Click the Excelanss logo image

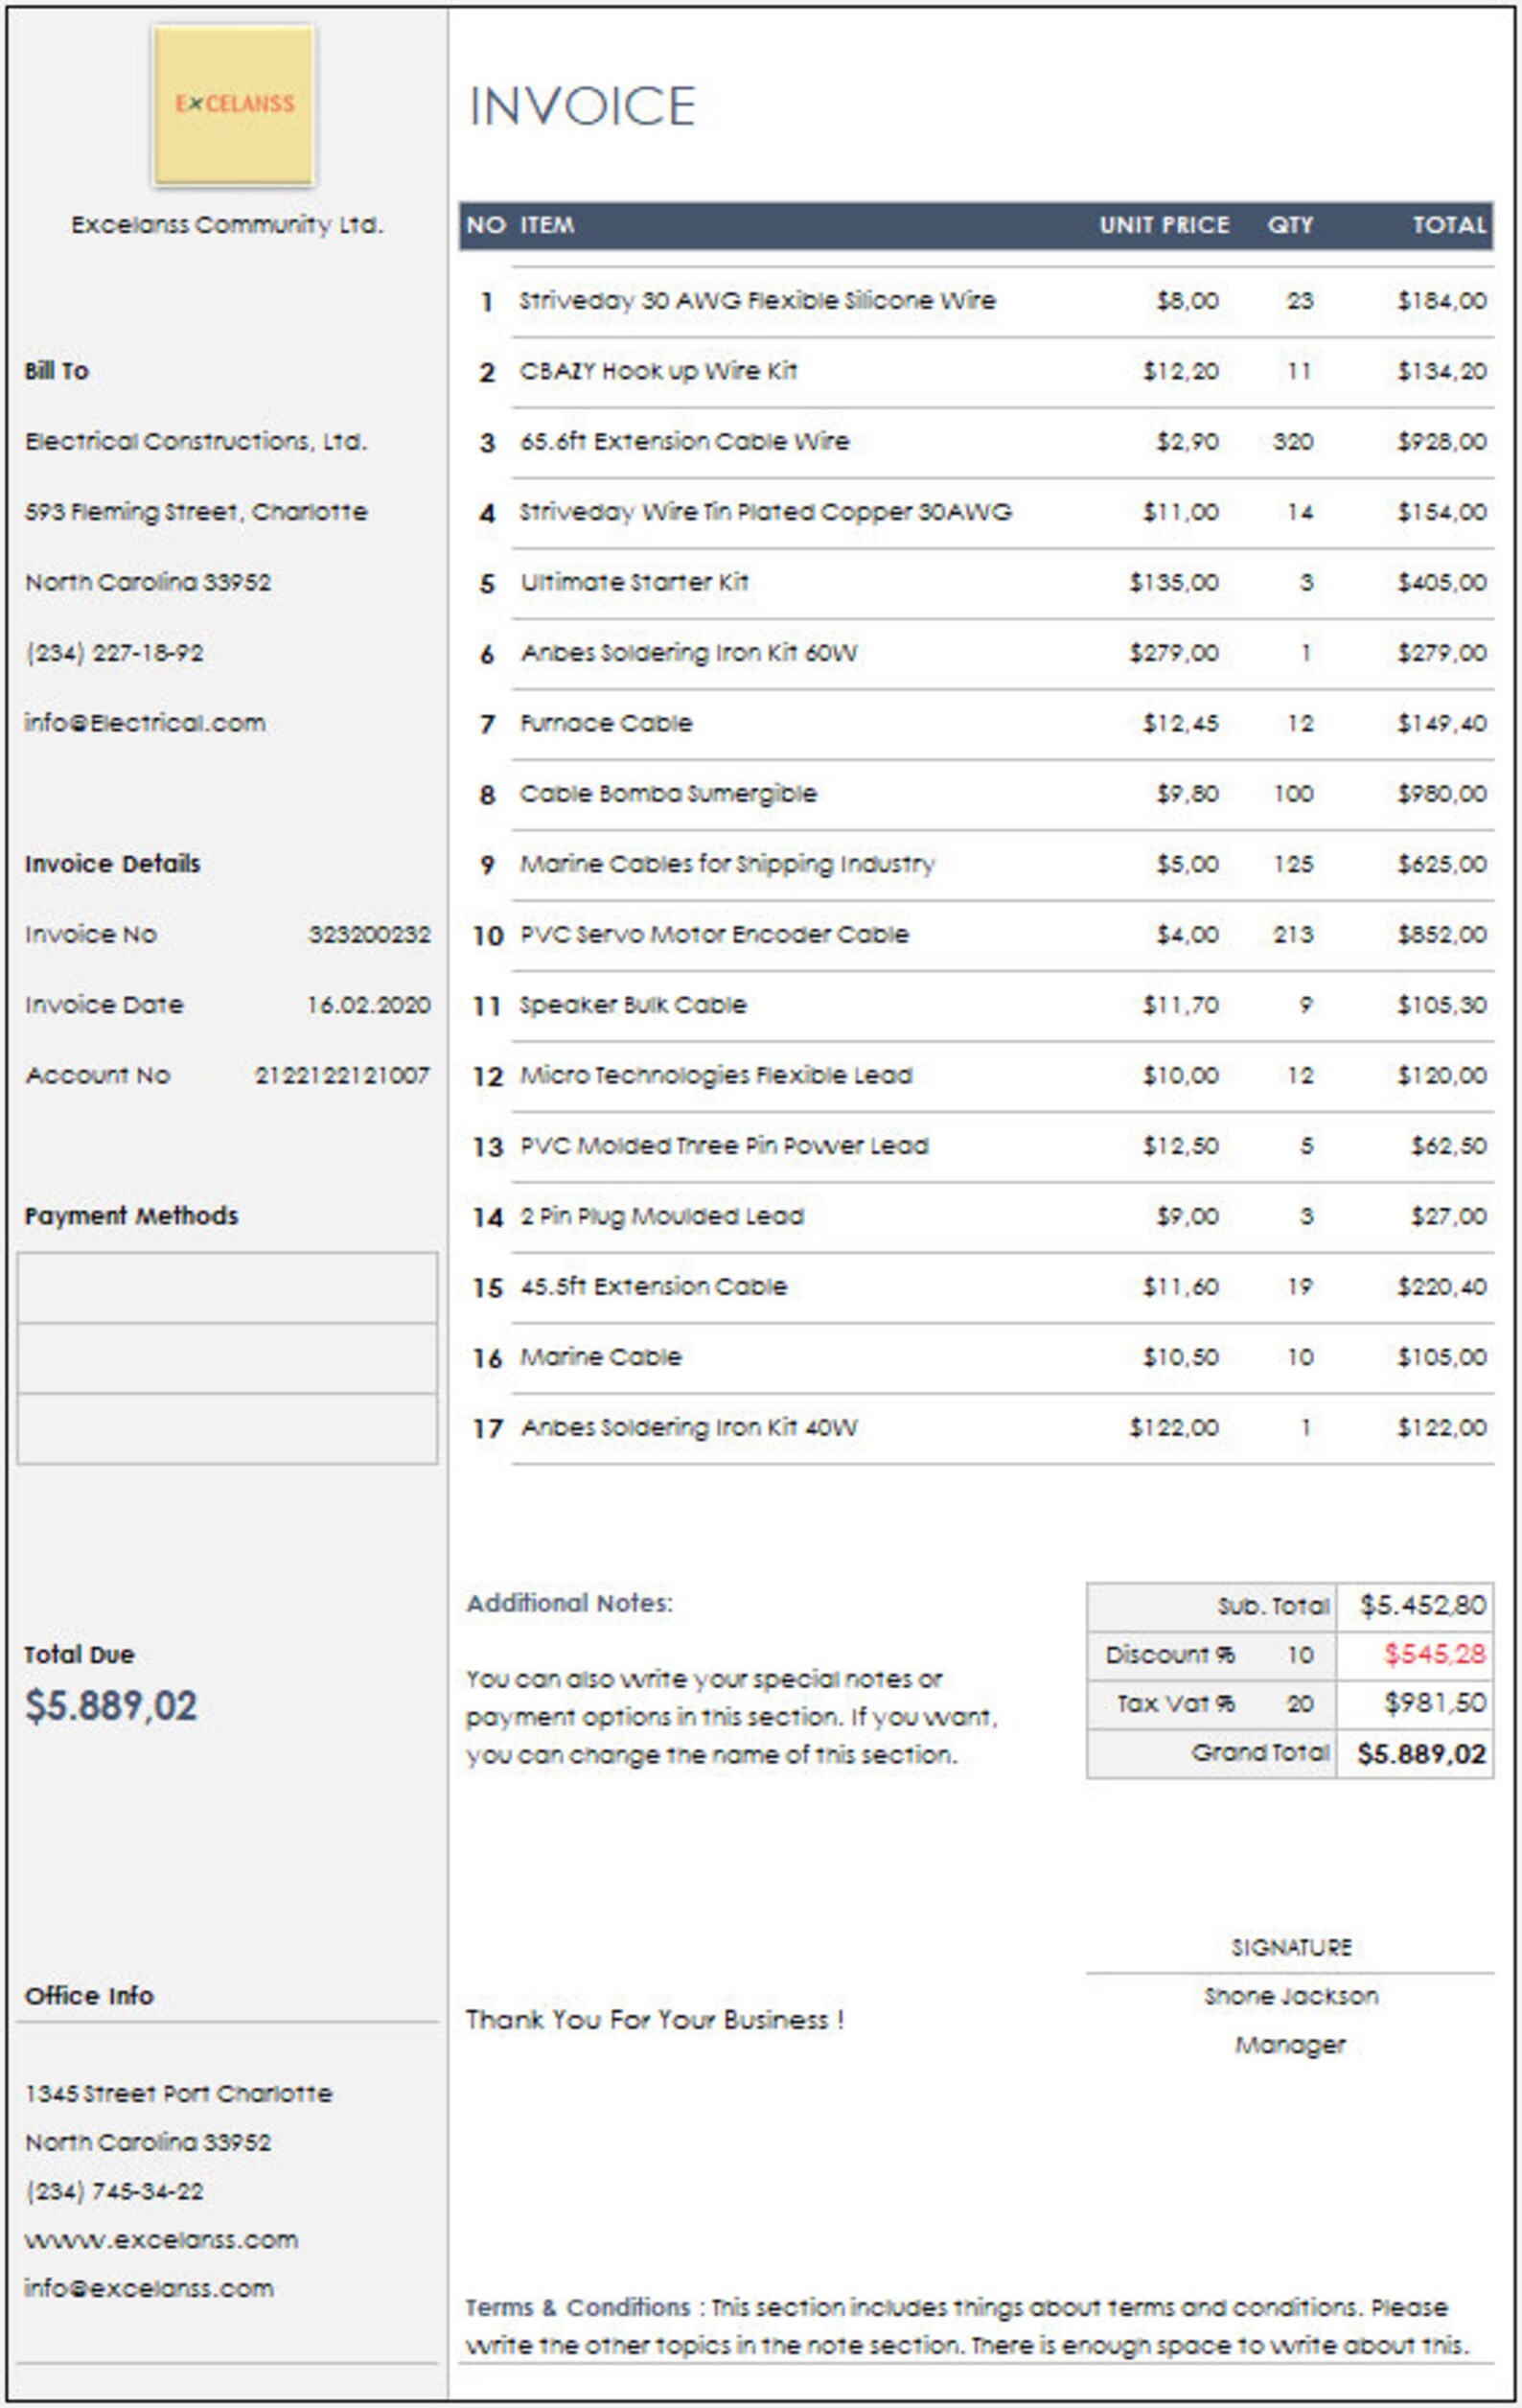tap(233, 105)
